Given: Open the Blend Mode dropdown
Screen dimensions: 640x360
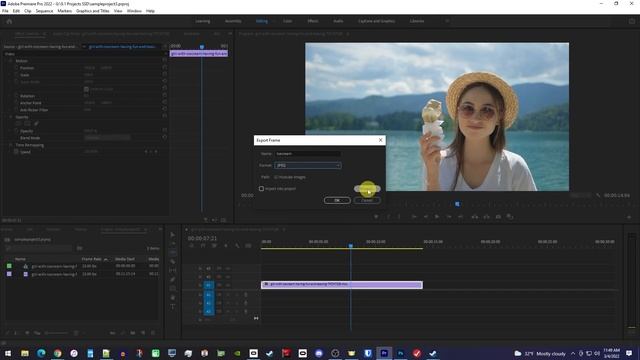Looking at the screenshot, I should click(x=107, y=138).
